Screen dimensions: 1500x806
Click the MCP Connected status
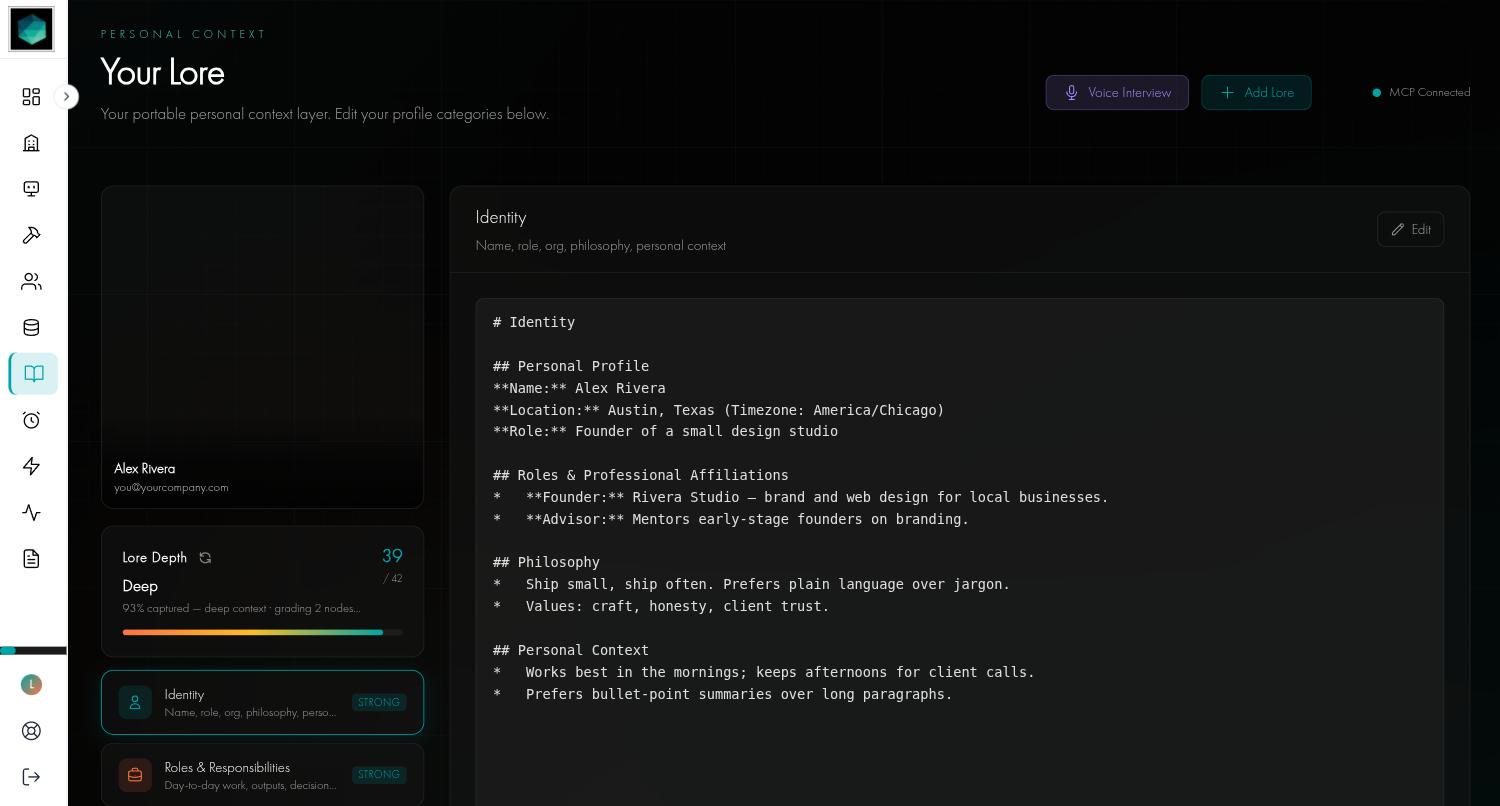click(x=1421, y=92)
